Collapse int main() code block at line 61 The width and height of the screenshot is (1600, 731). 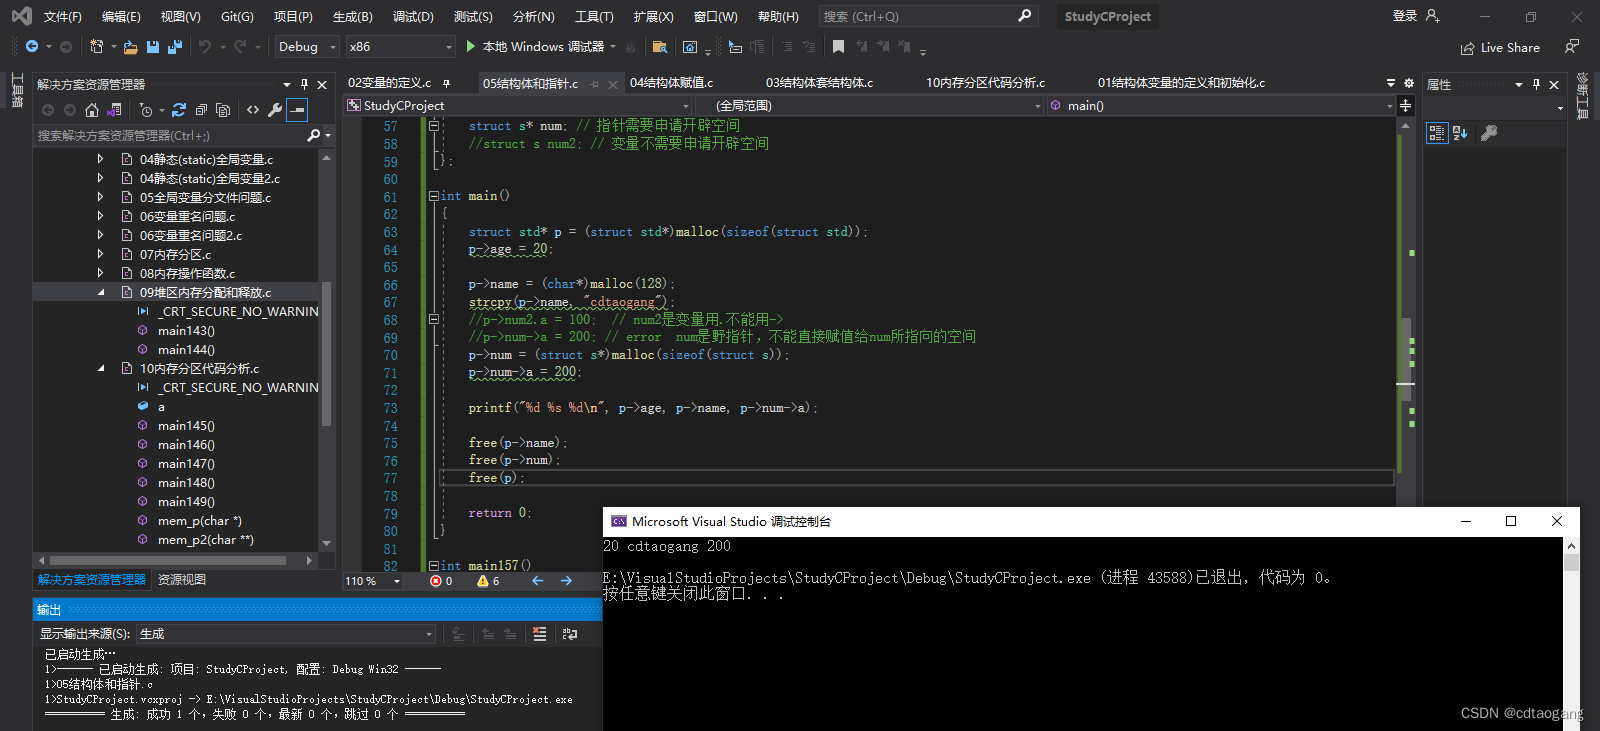click(433, 196)
